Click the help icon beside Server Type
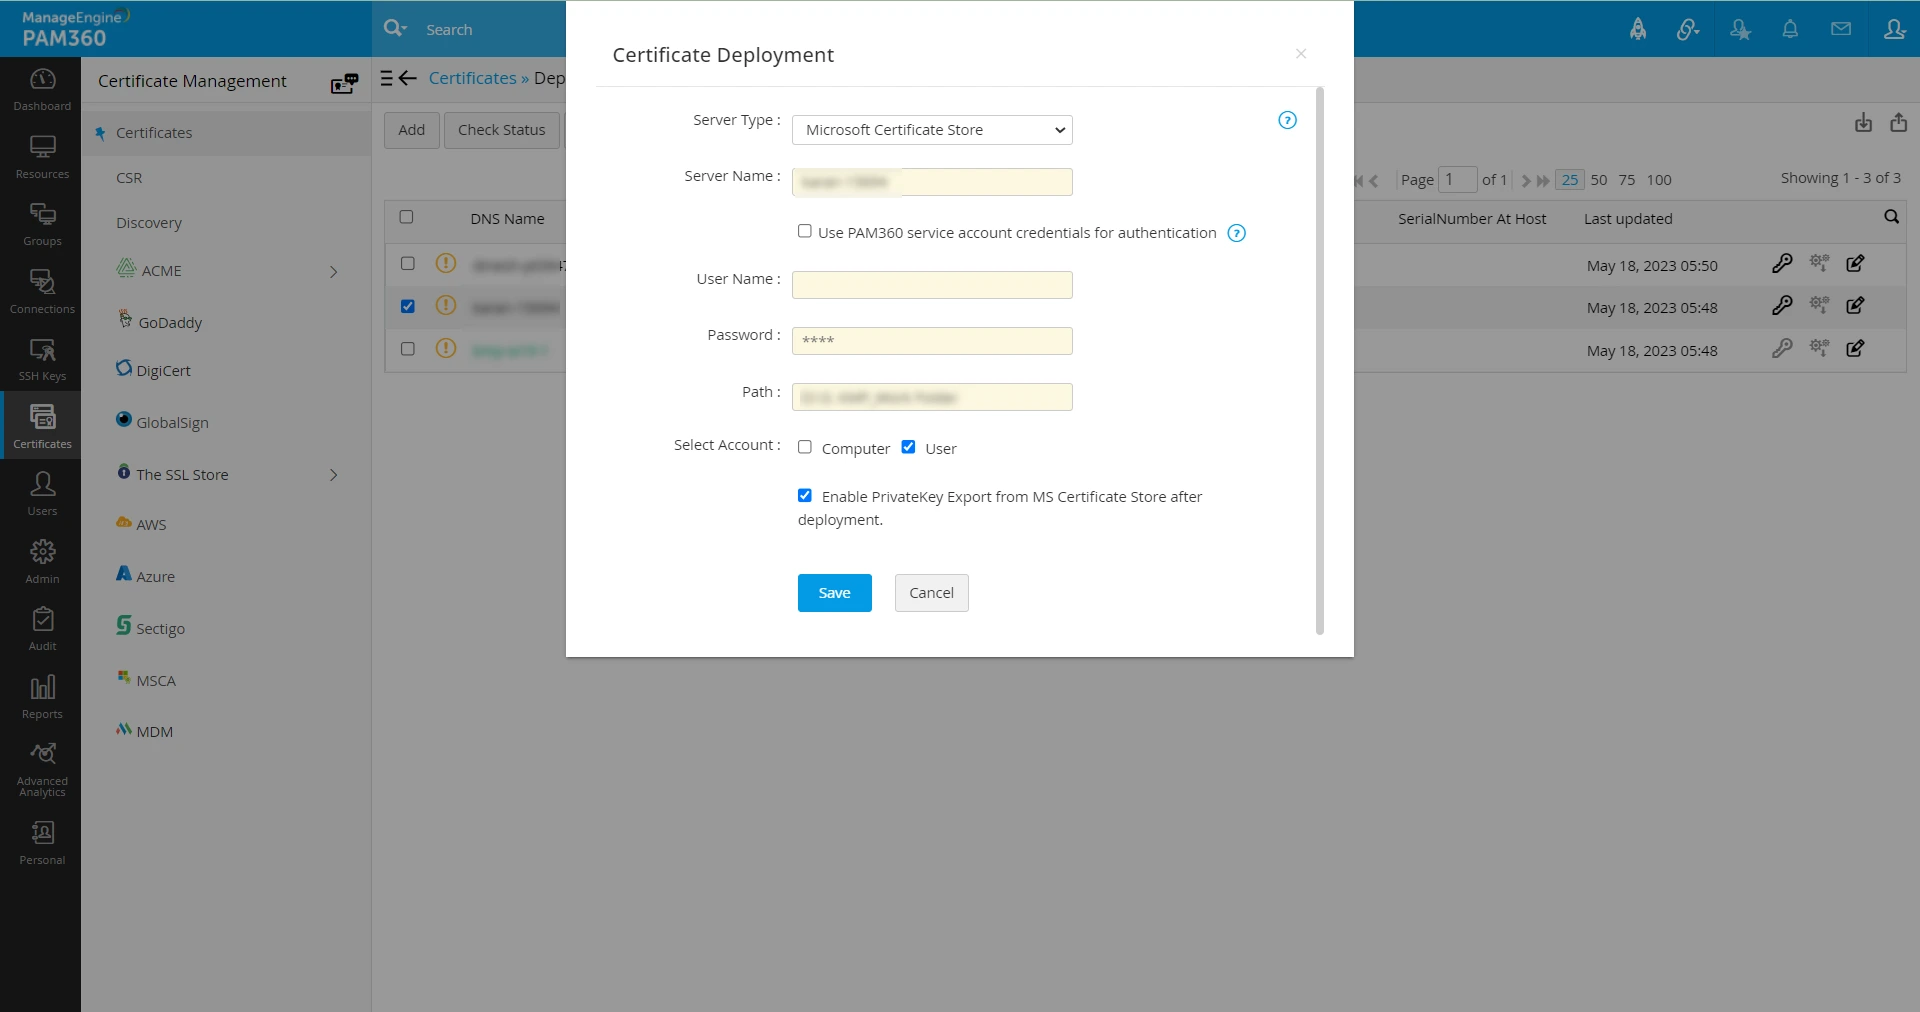The image size is (1920, 1012). (1287, 121)
